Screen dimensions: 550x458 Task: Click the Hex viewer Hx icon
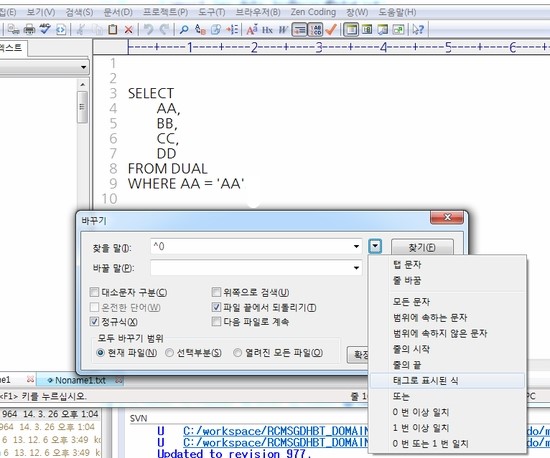[267, 30]
